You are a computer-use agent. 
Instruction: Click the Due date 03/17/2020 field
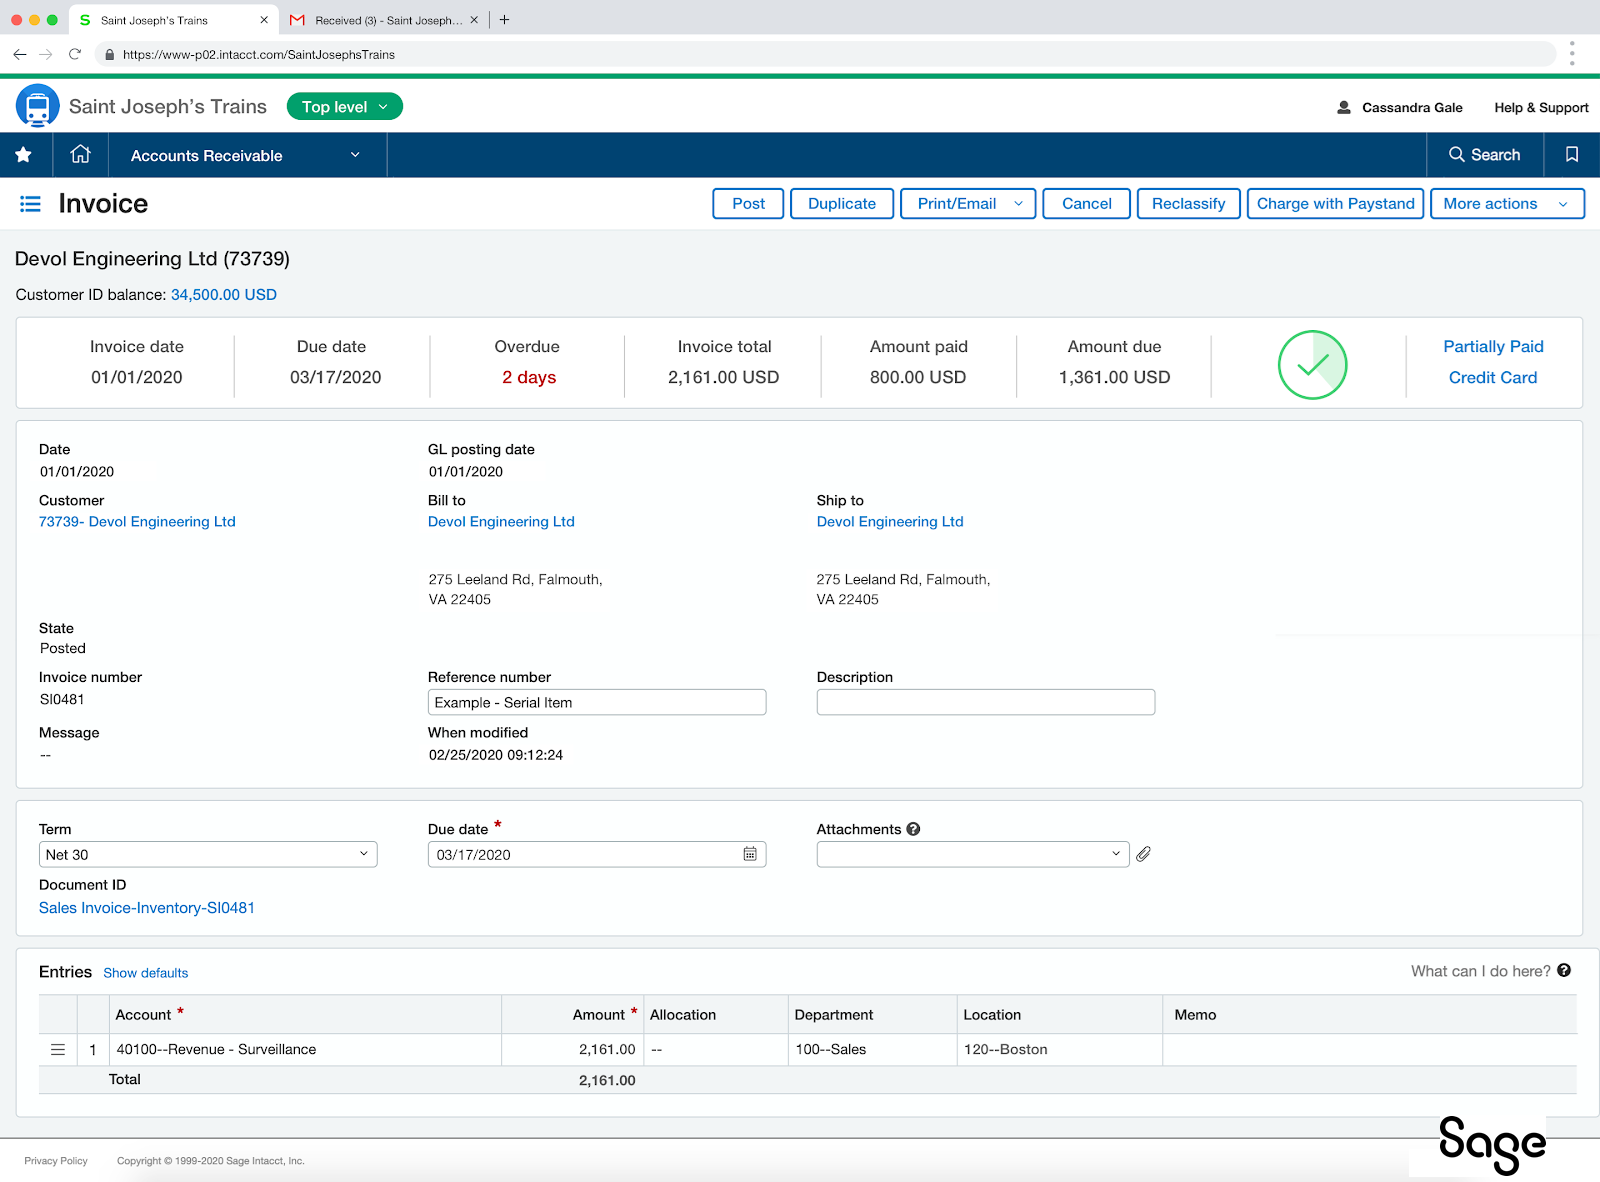(x=597, y=855)
